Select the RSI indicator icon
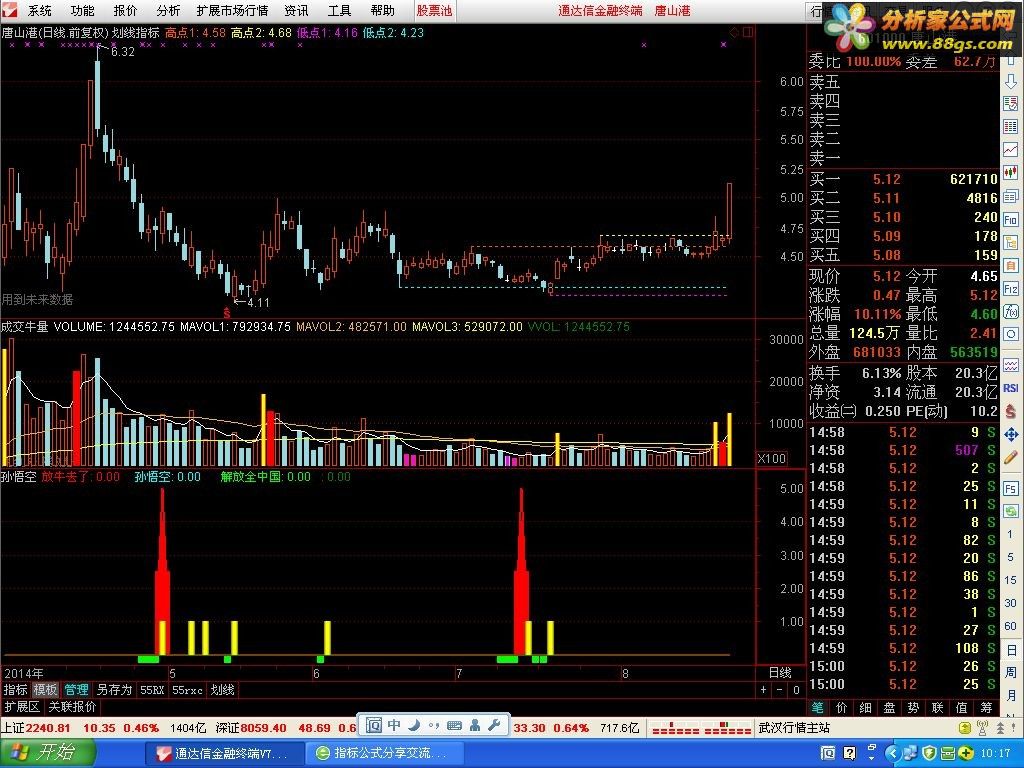This screenshot has height=768, width=1024. [1010, 388]
